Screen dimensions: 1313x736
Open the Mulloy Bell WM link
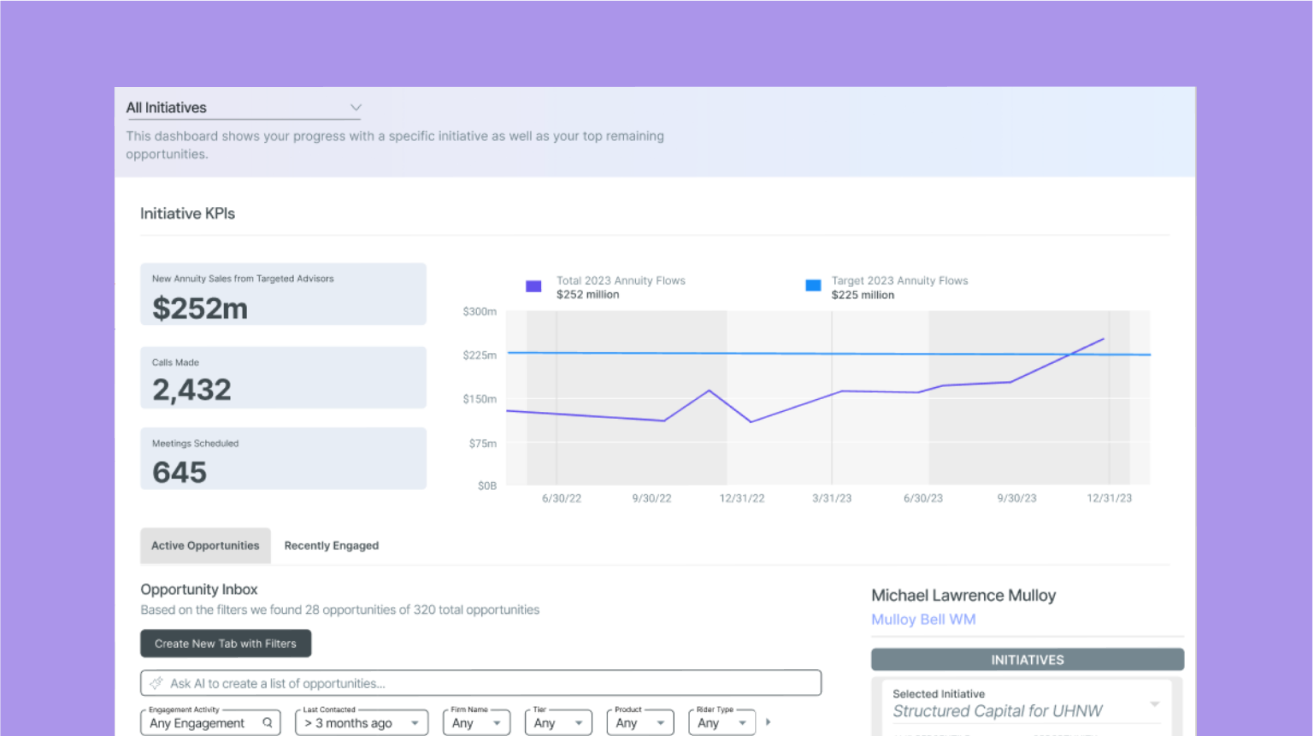click(923, 620)
